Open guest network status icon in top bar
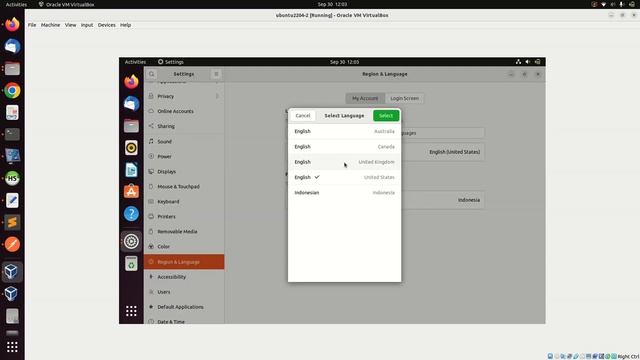640x360 pixels. (x=518, y=62)
